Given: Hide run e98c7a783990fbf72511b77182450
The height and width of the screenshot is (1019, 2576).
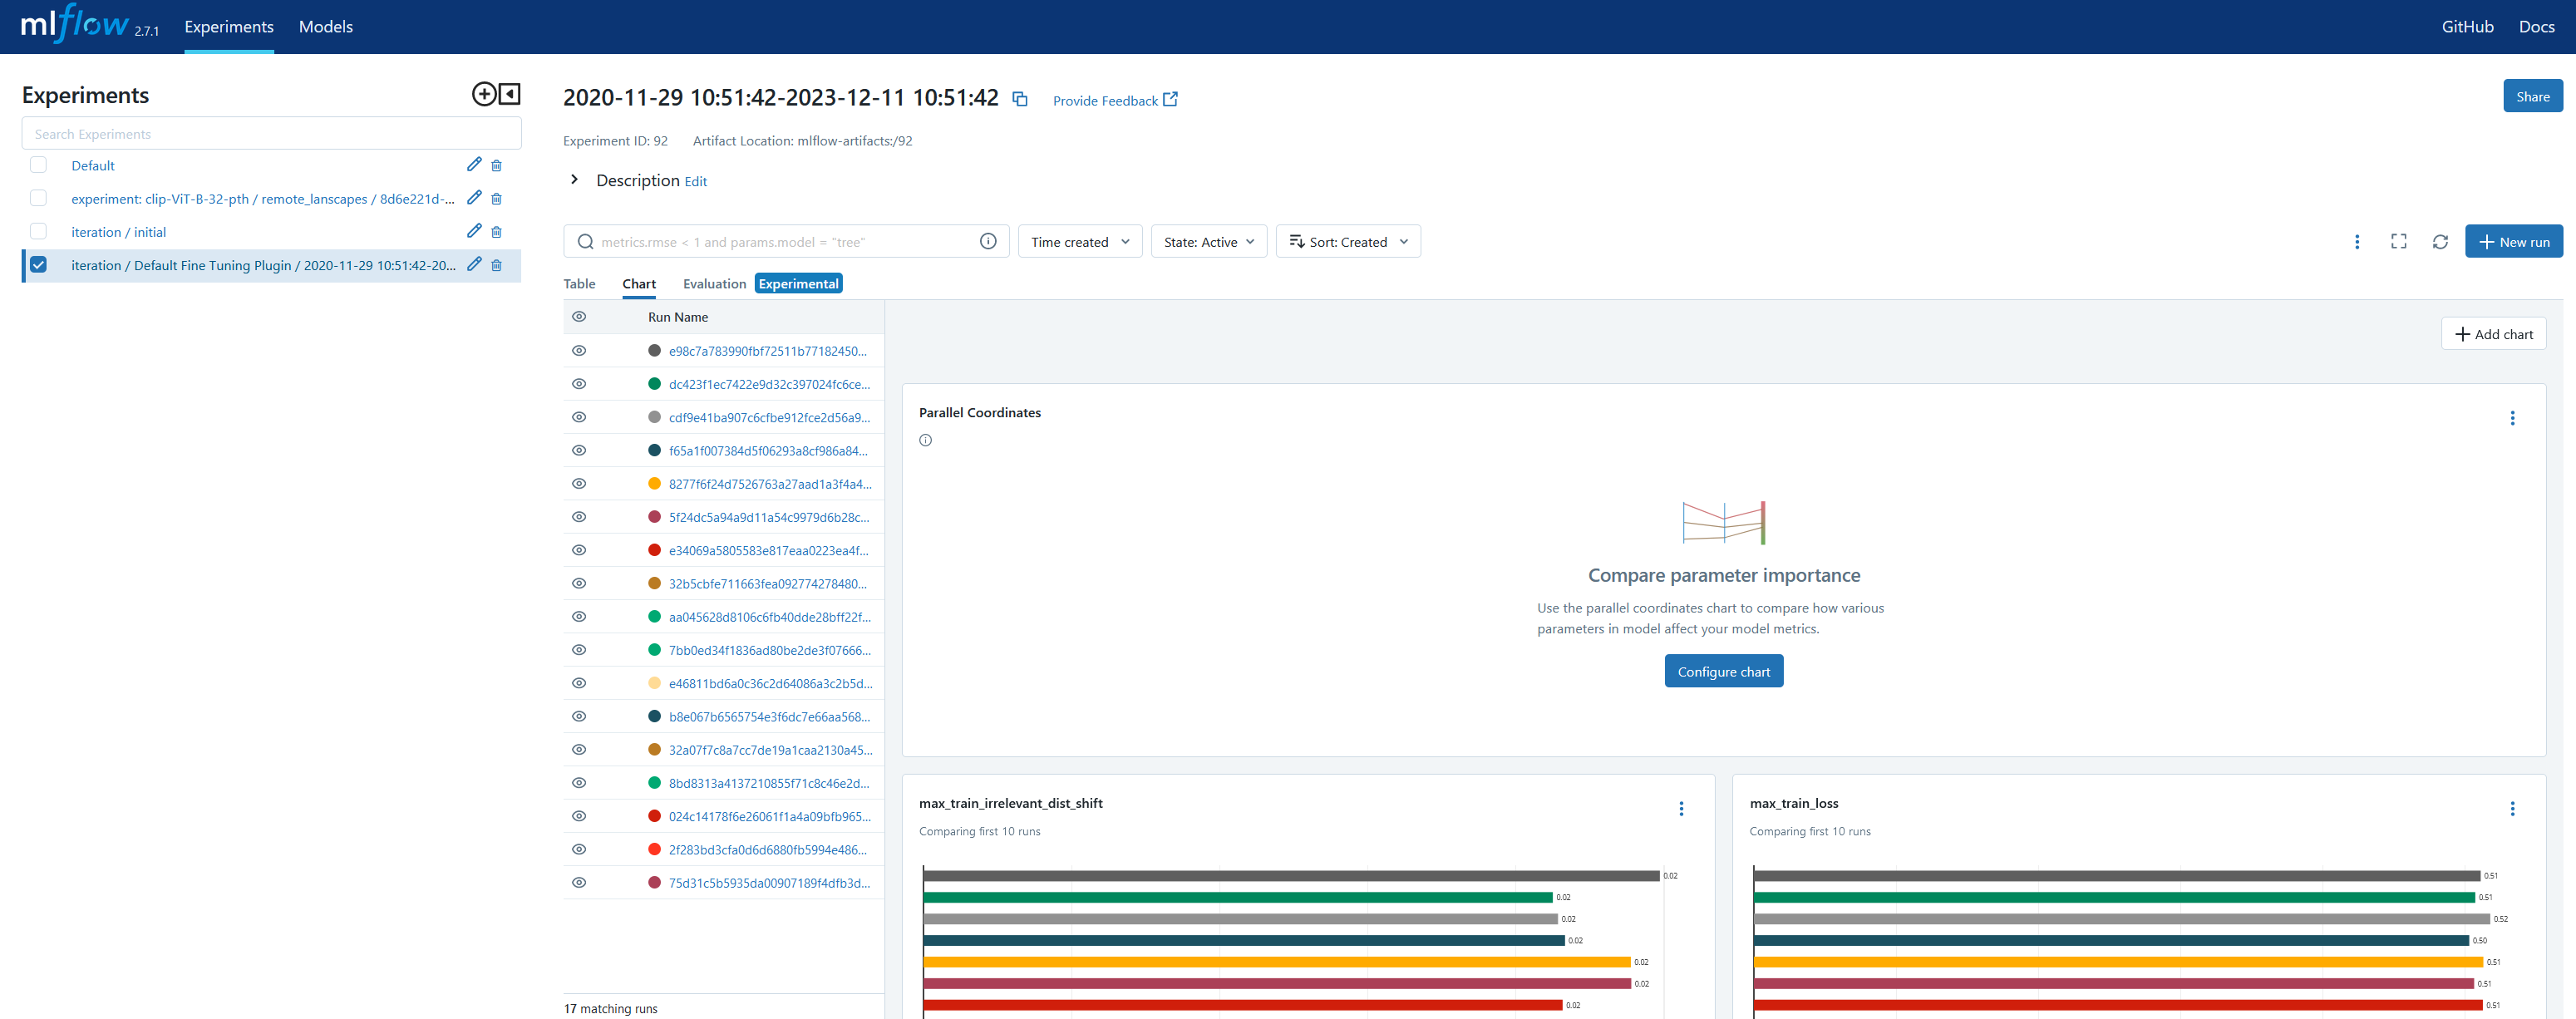Looking at the screenshot, I should [x=579, y=351].
